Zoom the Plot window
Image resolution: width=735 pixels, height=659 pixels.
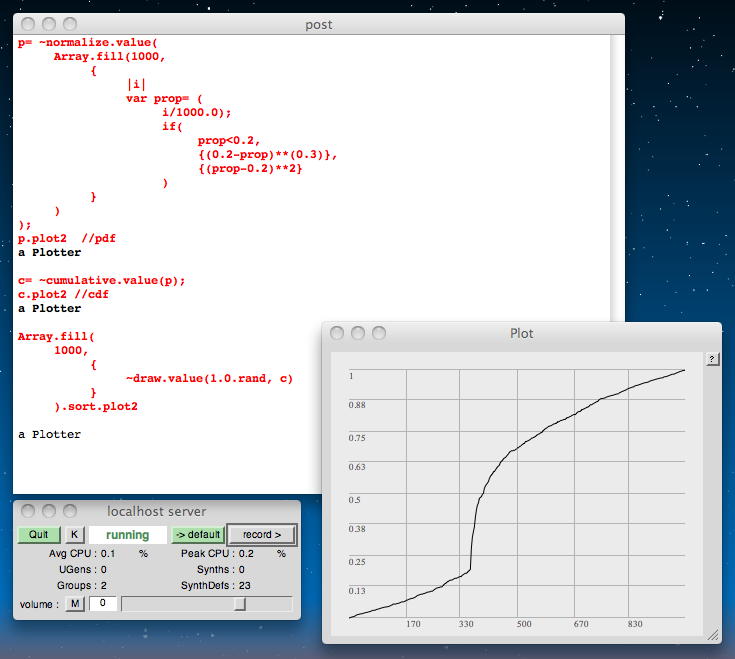378,333
